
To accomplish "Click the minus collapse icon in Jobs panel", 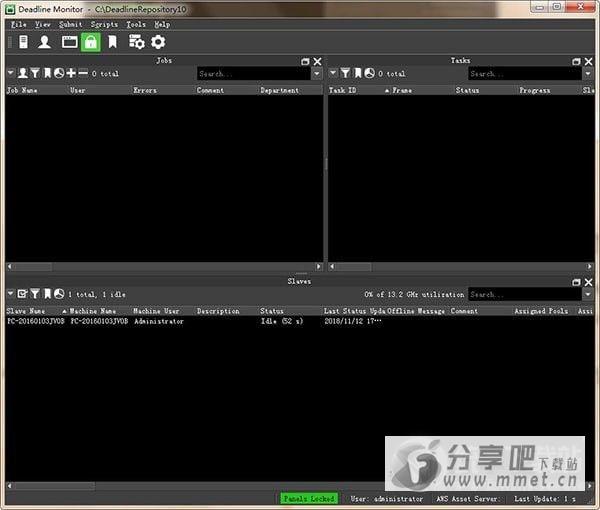I will point(83,73).
